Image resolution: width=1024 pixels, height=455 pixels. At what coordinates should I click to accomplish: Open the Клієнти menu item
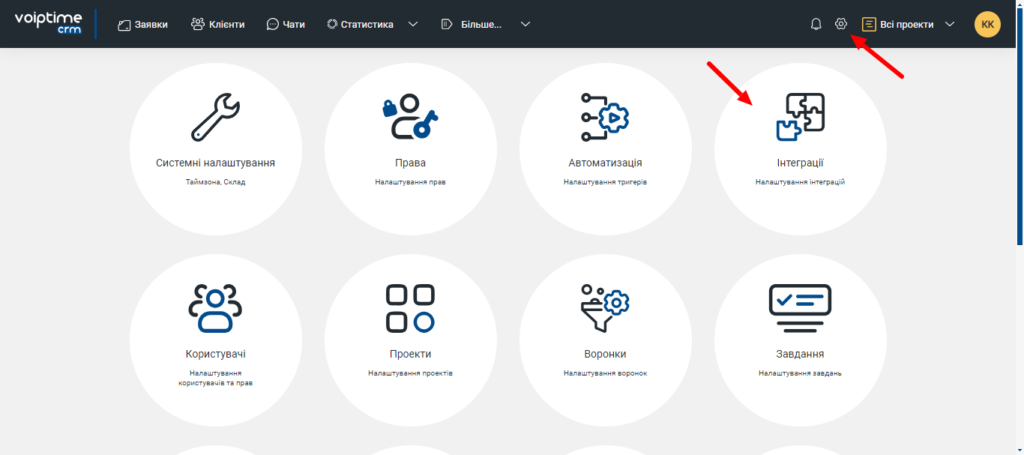tap(217, 24)
